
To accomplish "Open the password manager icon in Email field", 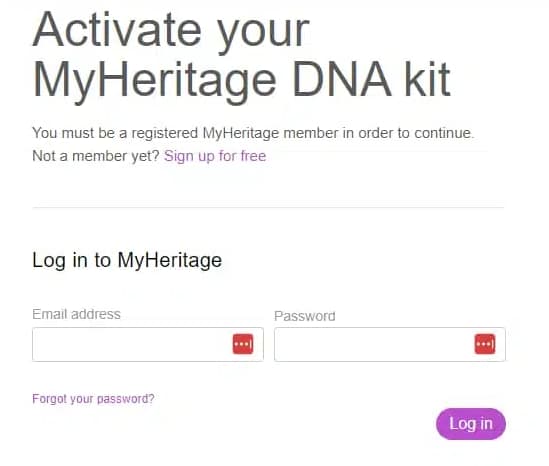I will (x=243, y=344).
